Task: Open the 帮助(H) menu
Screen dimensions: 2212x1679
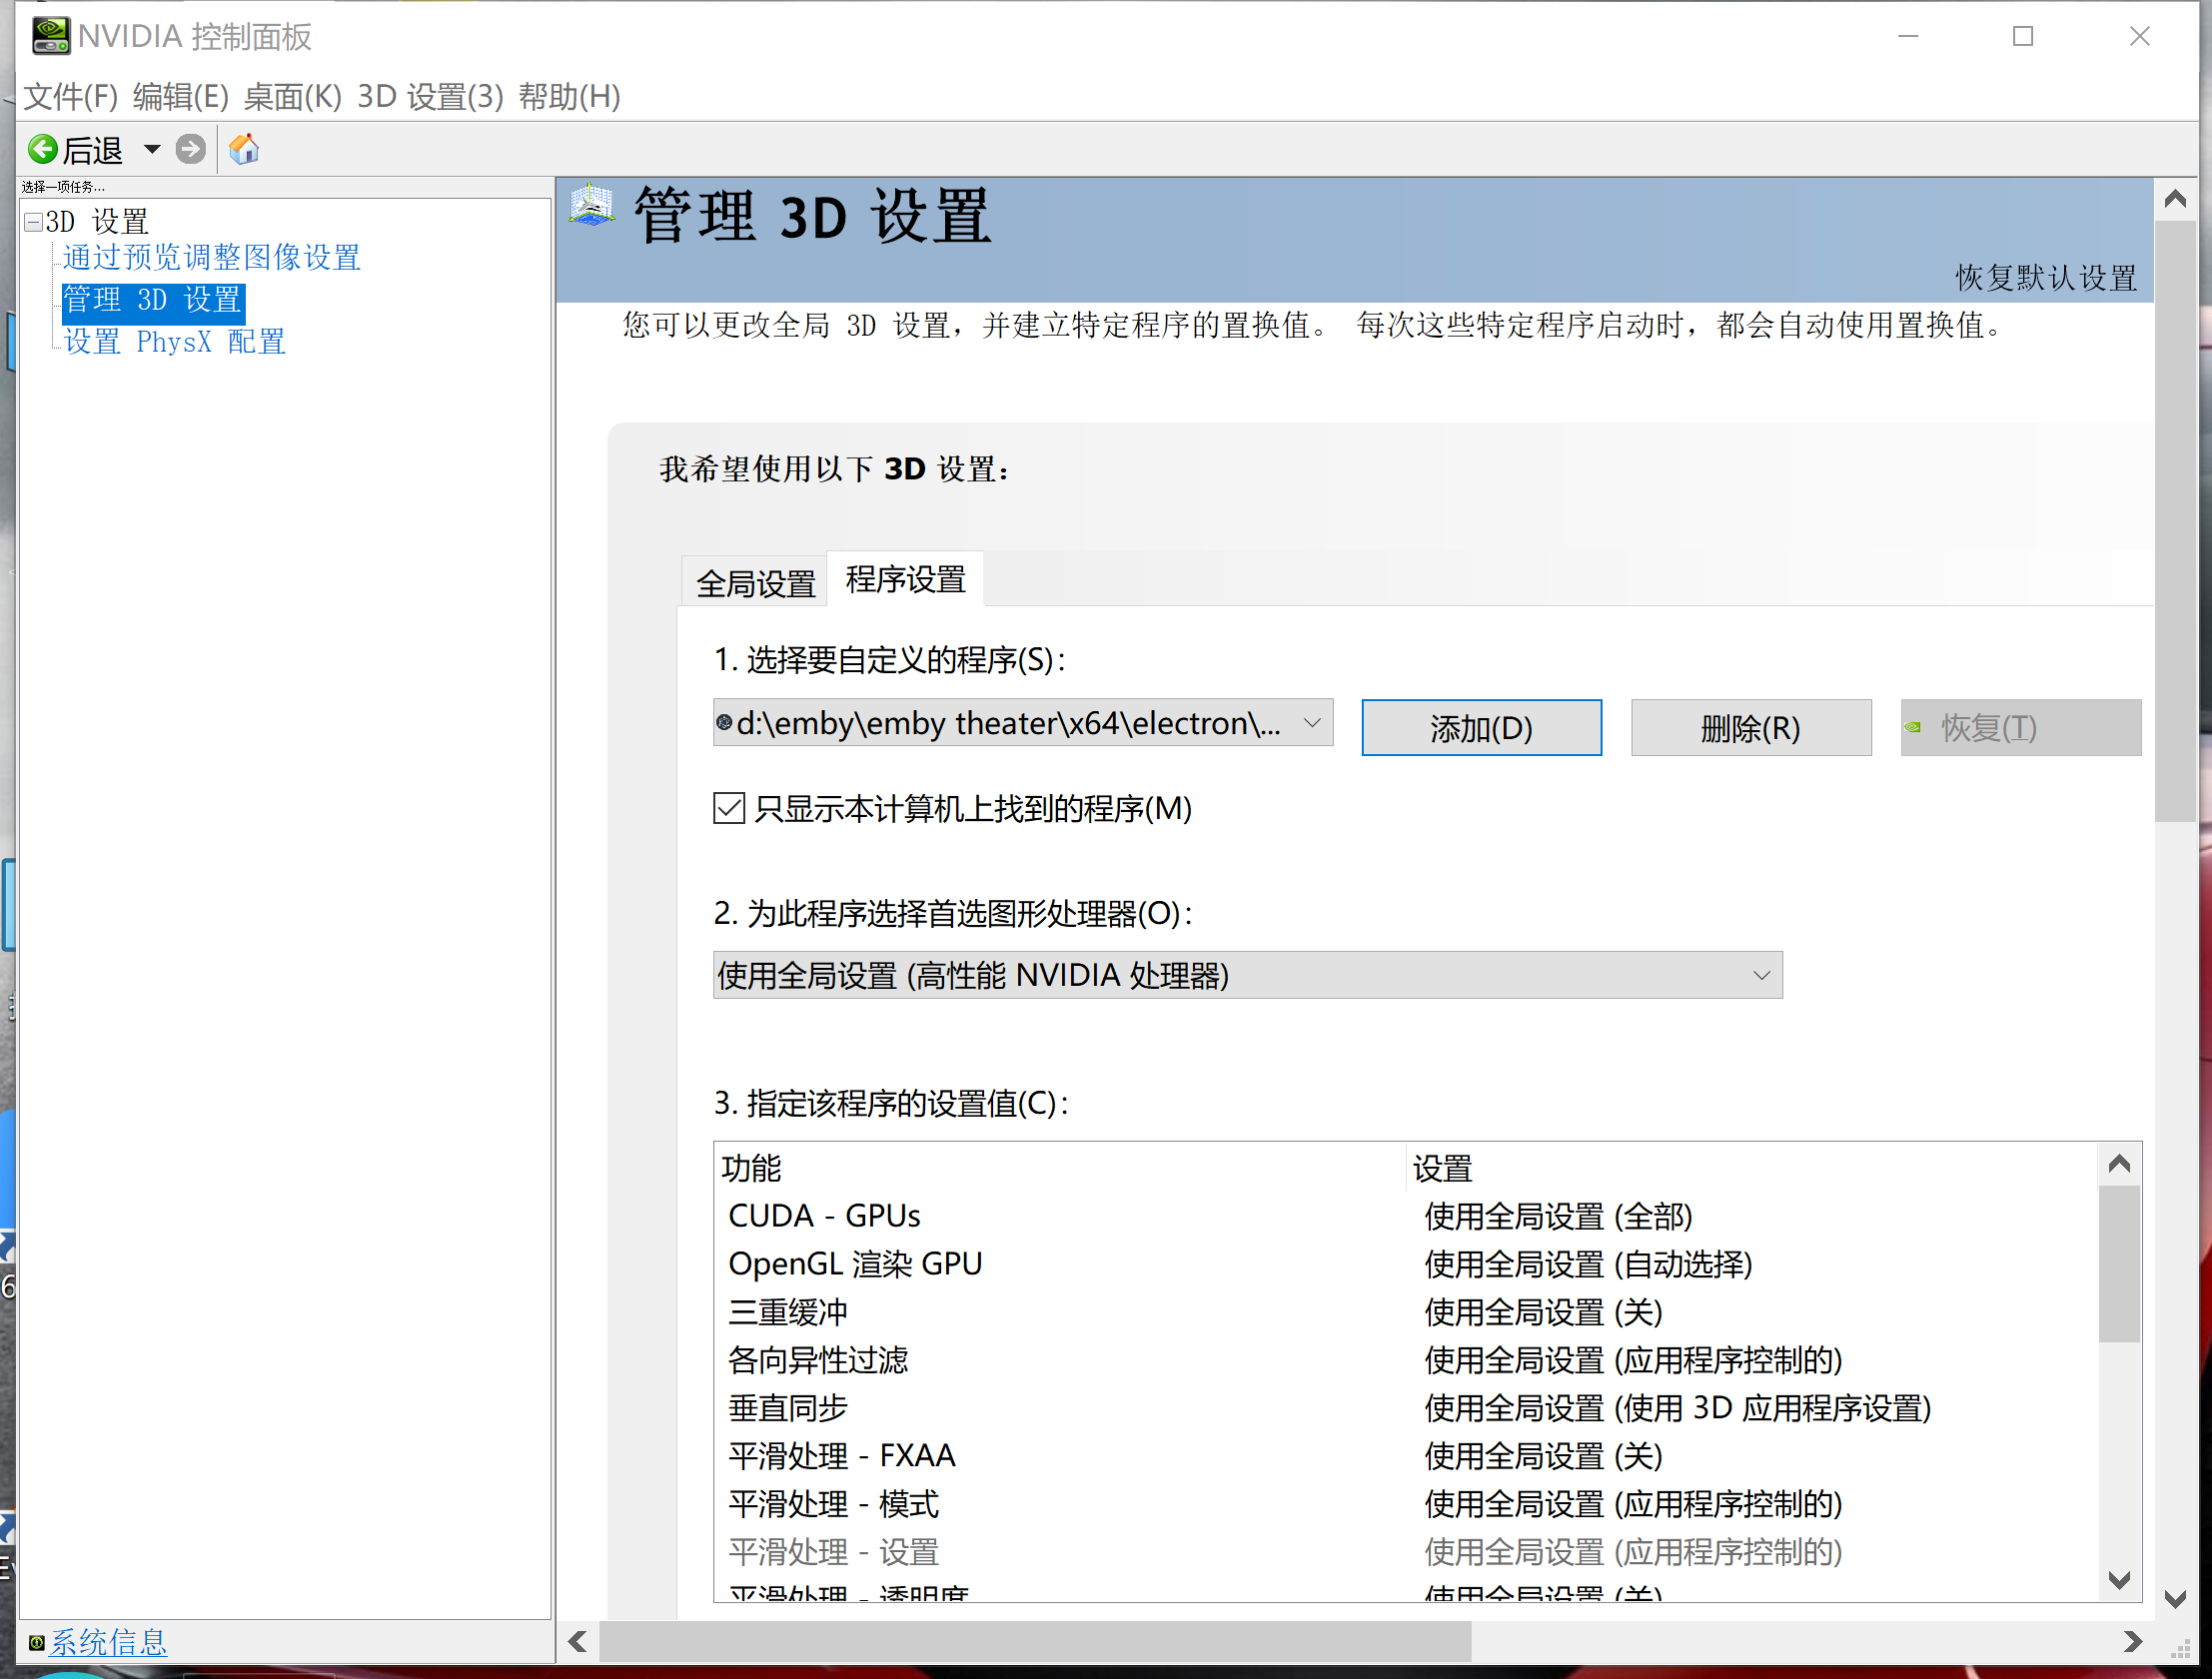Action: 570,97
